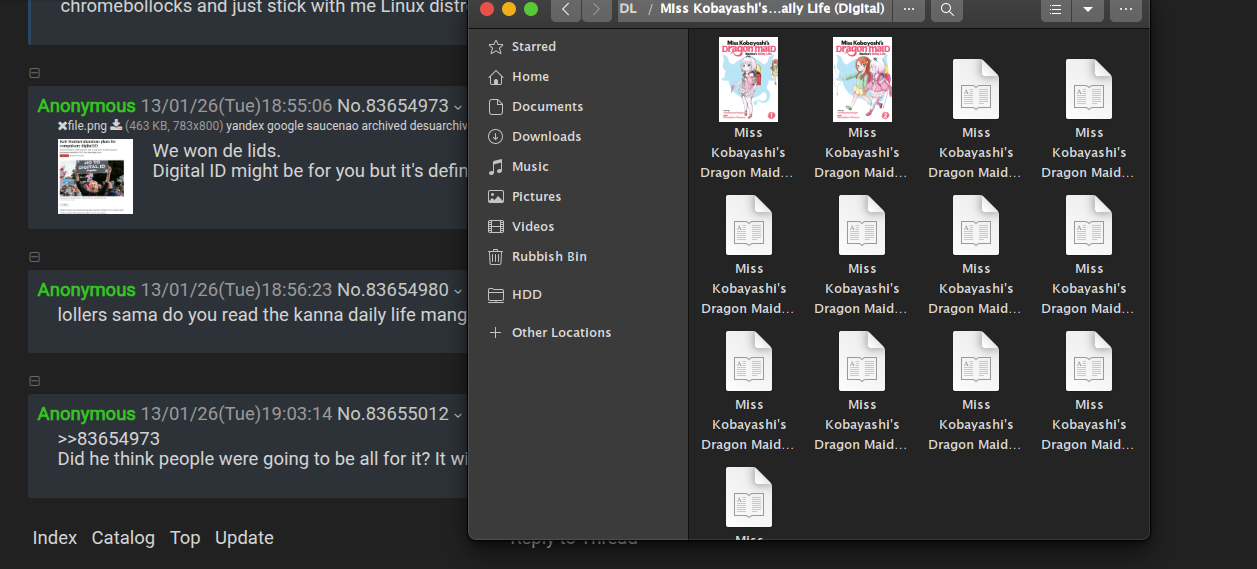
Task: Open Starred in the sidebar
Action: coord(578,47)
